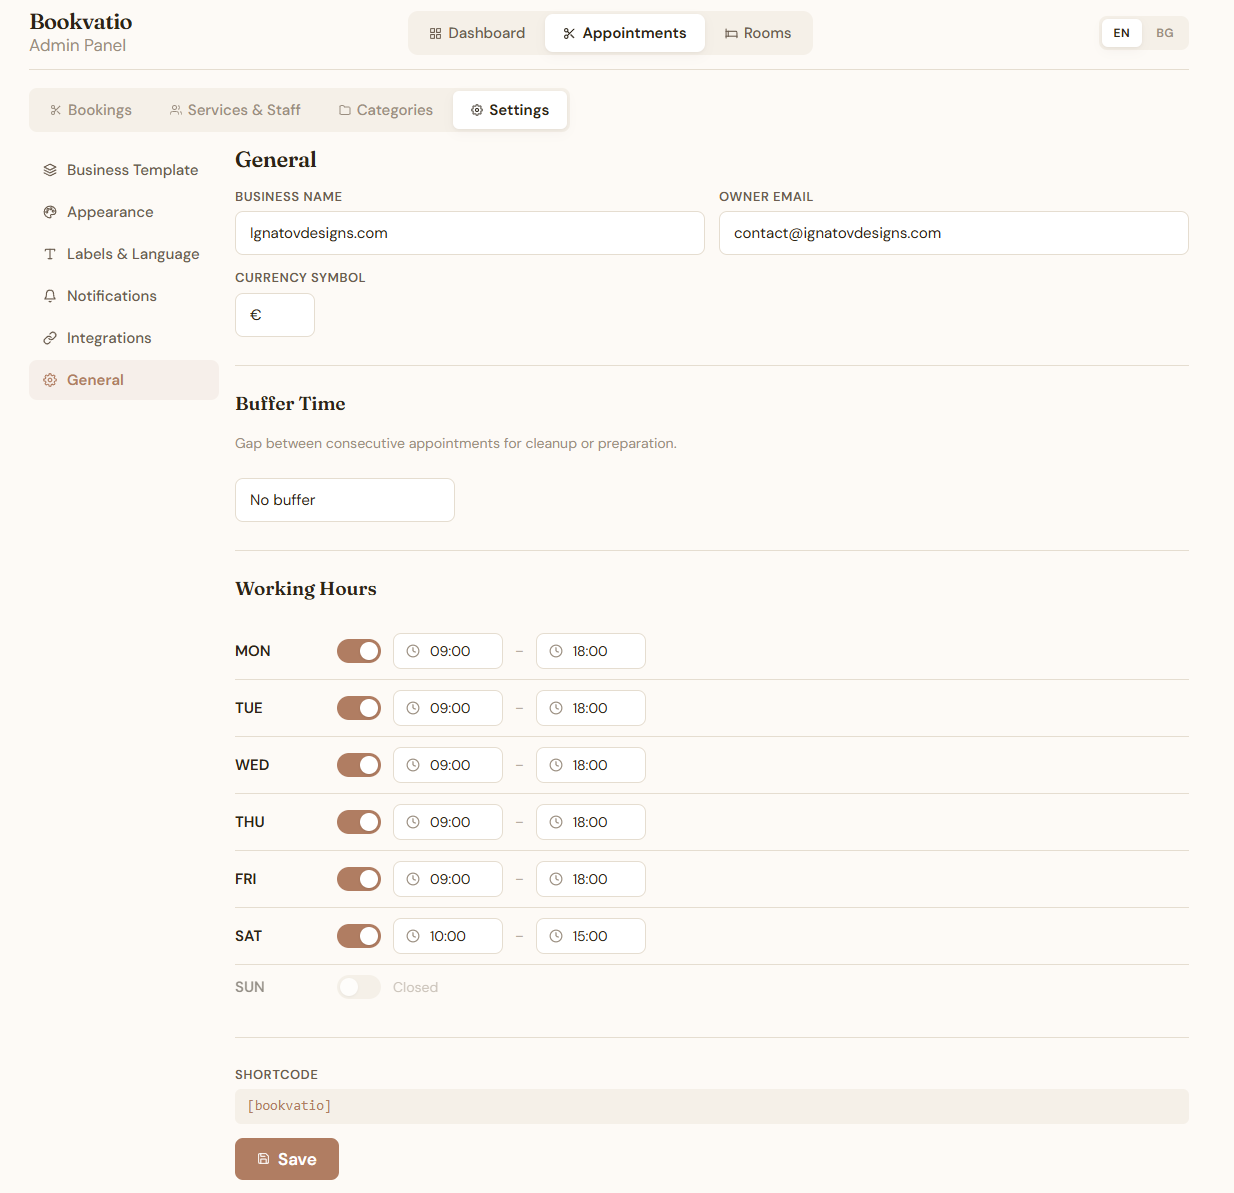
Task: Select the Settings sub-tab
Action: click(x=510, y=110)
